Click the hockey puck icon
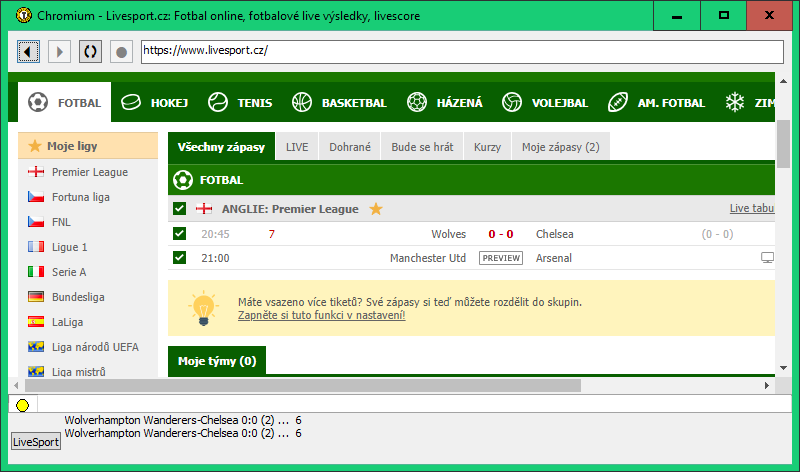The width and height of the screenshot is (800, 472). [131, 103]
